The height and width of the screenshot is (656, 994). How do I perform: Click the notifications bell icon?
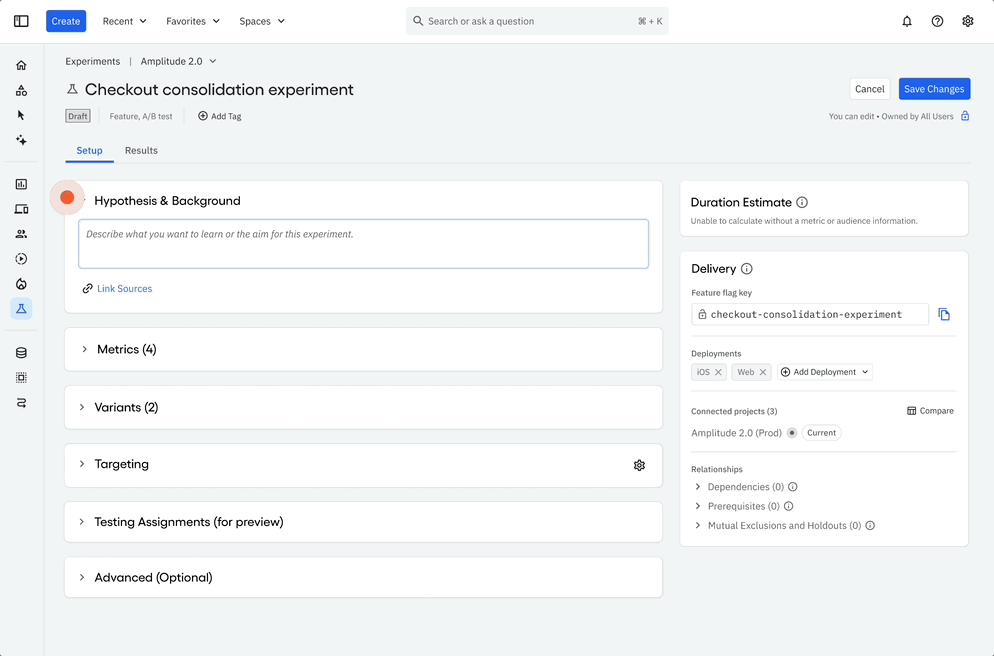(907, 21)
